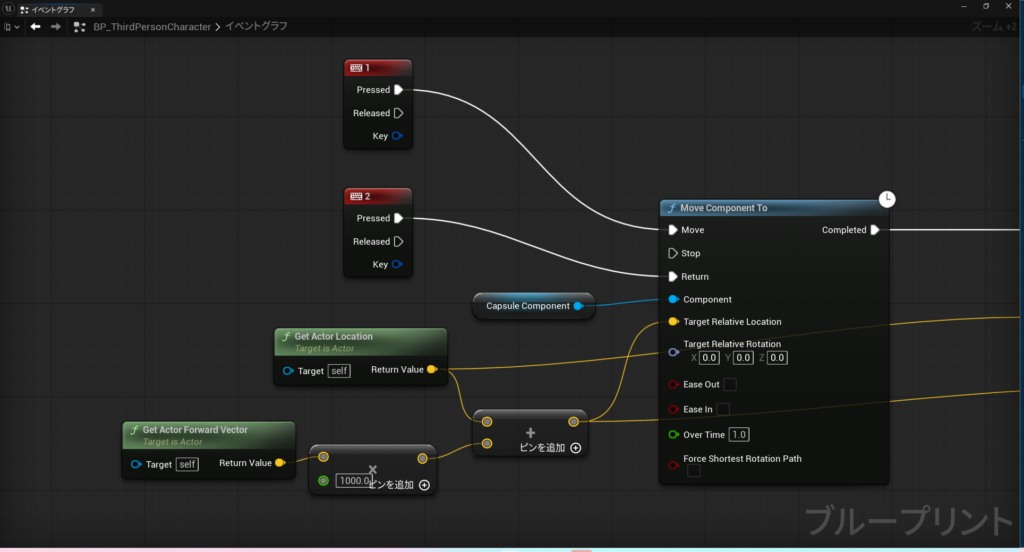Click the Completed output exec pin
Image resolution: width=1024 pixels, height=552 pixels.
coord(875,230)
